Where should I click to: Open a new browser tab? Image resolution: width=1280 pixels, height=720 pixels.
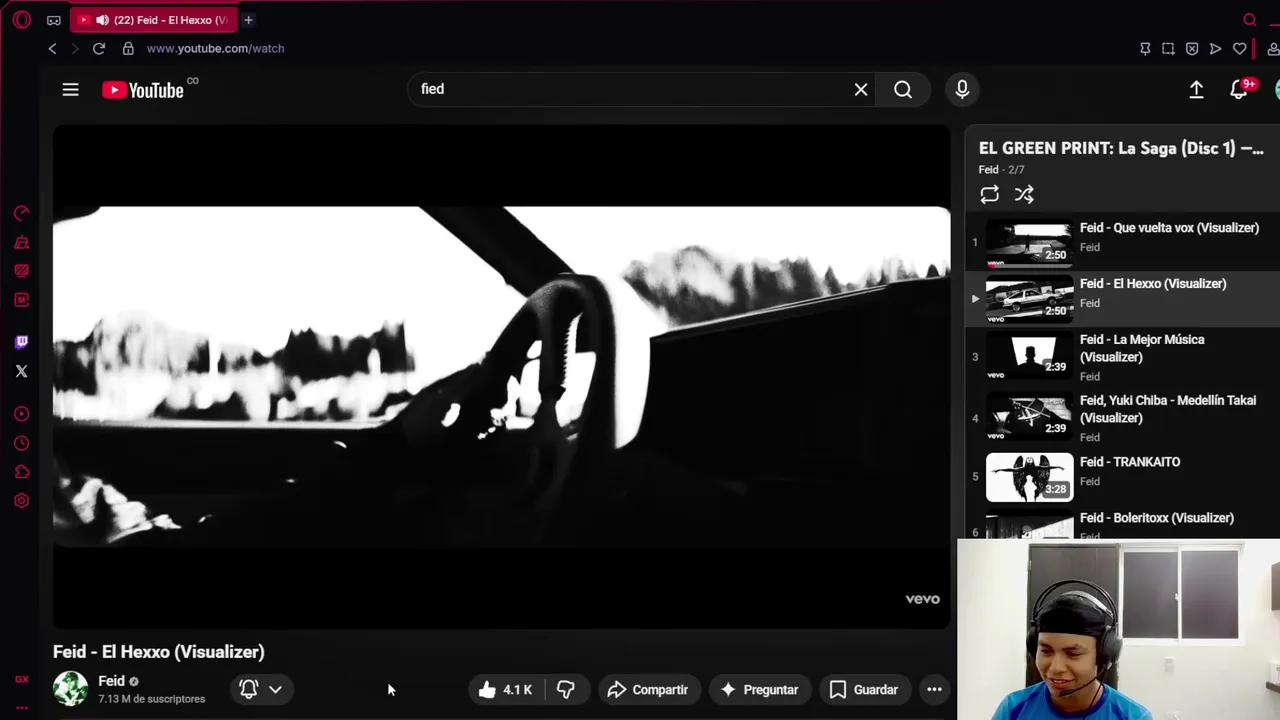point(248,20)
